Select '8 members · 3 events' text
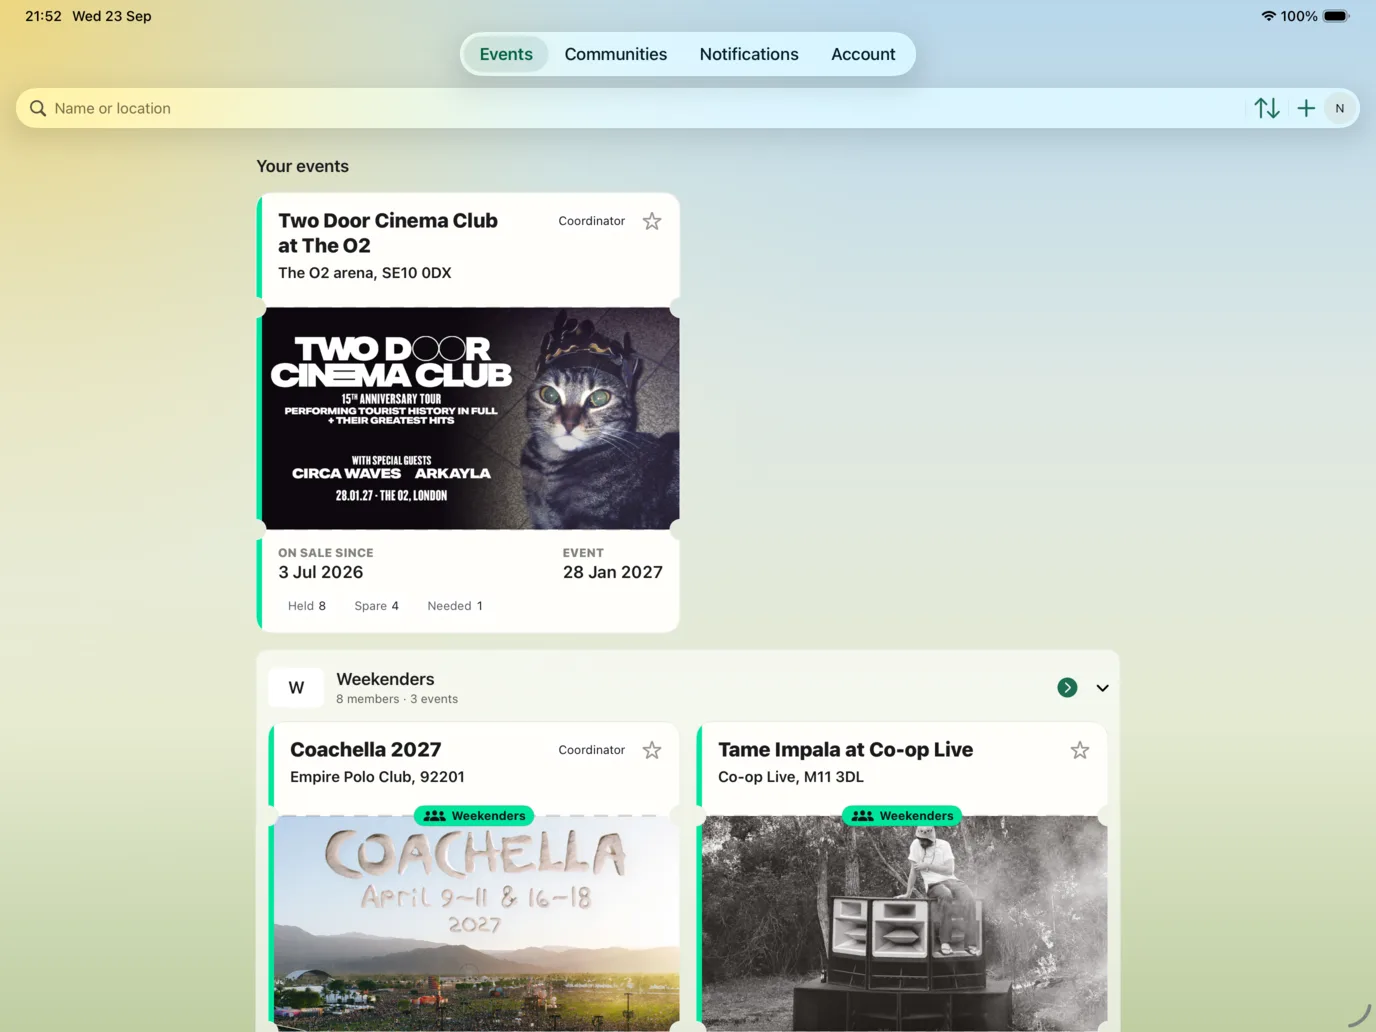This screenshot has height=1032, width=1376. pyautogui.click(x=397, y=699)
